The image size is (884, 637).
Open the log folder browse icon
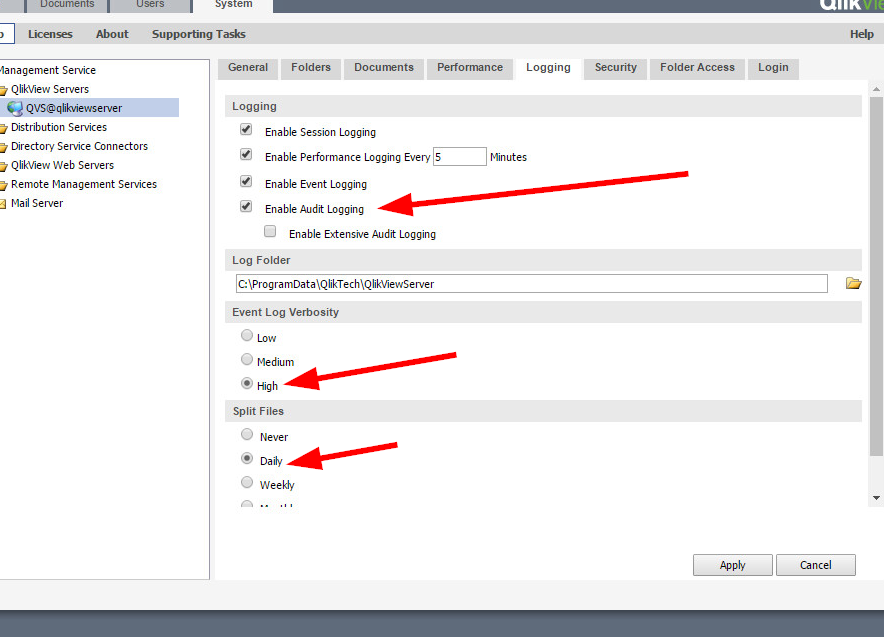pos(854,283)
